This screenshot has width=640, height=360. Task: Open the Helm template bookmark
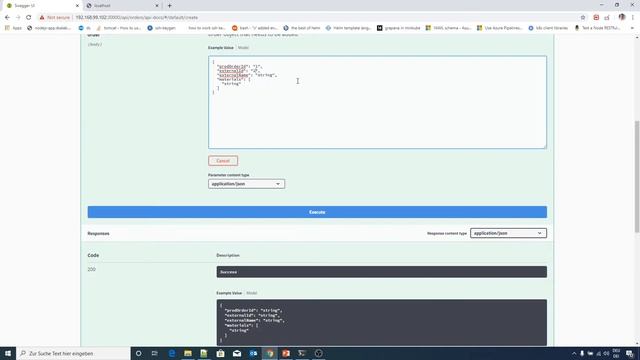pyautogui.click(x=348, y=28)
